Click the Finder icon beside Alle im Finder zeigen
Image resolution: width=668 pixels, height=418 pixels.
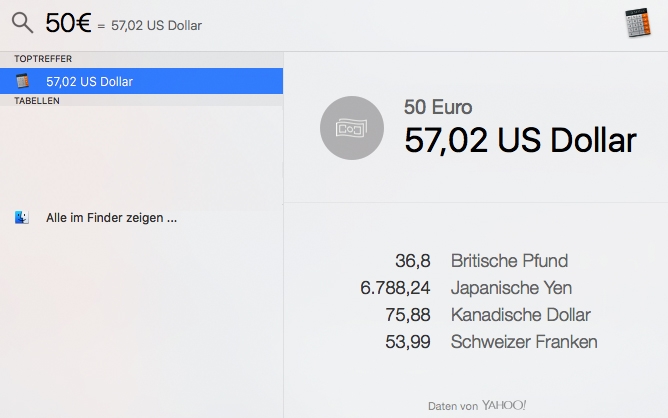pyautogui.click(x=22, y=217)
